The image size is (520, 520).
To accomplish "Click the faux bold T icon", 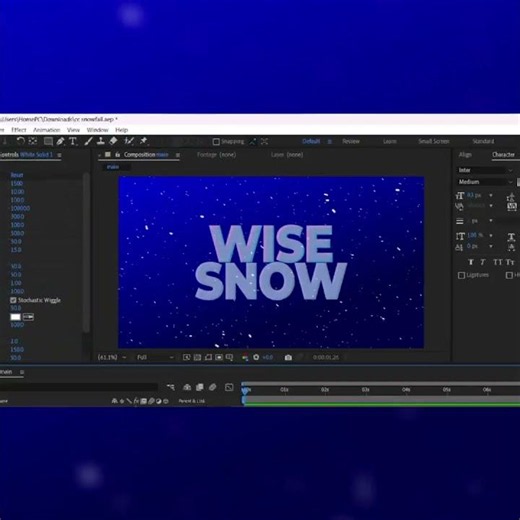I will click(x=471, y=262).
